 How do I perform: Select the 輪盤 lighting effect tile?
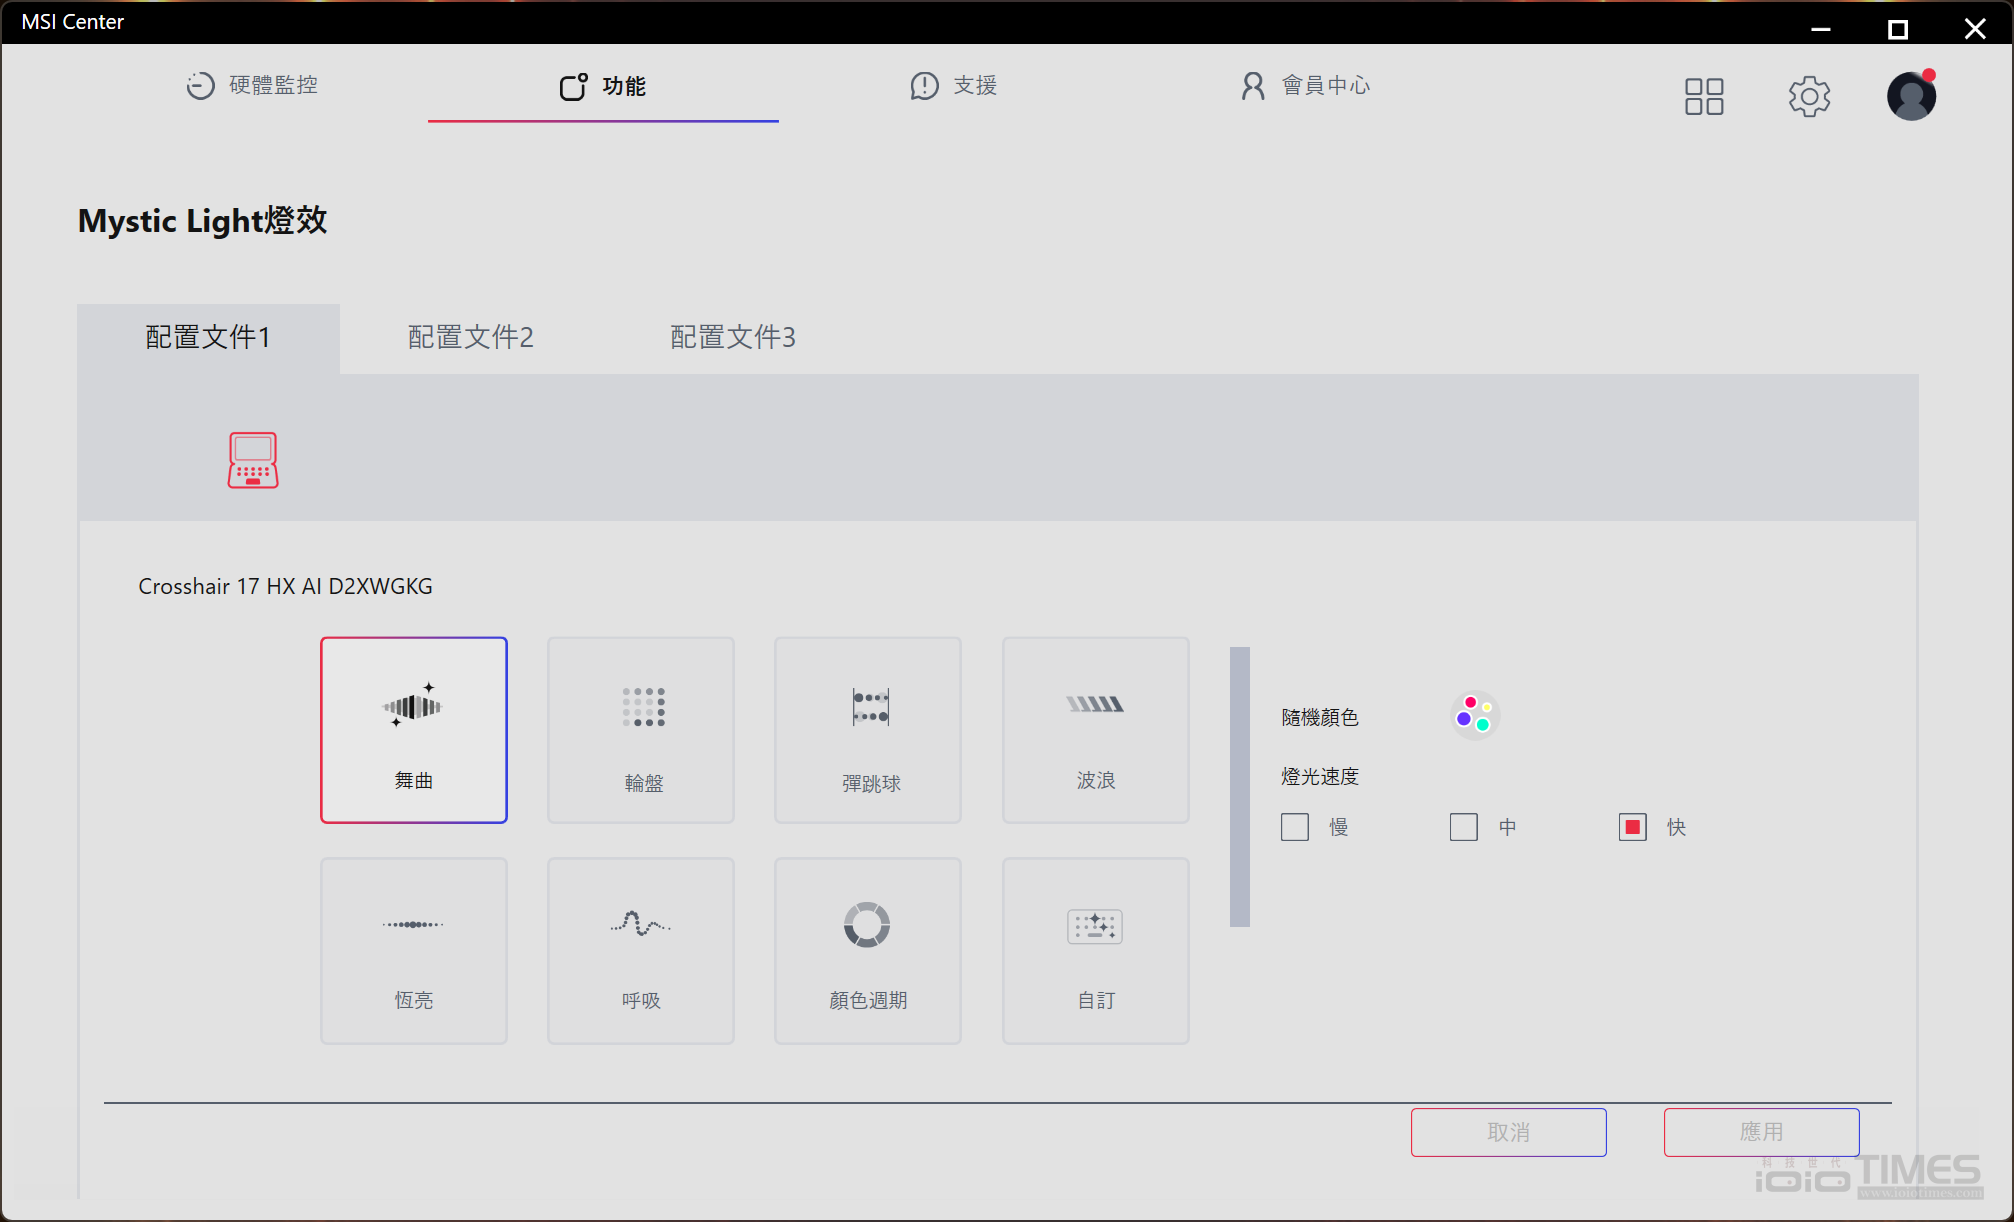pyautogui.click(x=640, y=730)
